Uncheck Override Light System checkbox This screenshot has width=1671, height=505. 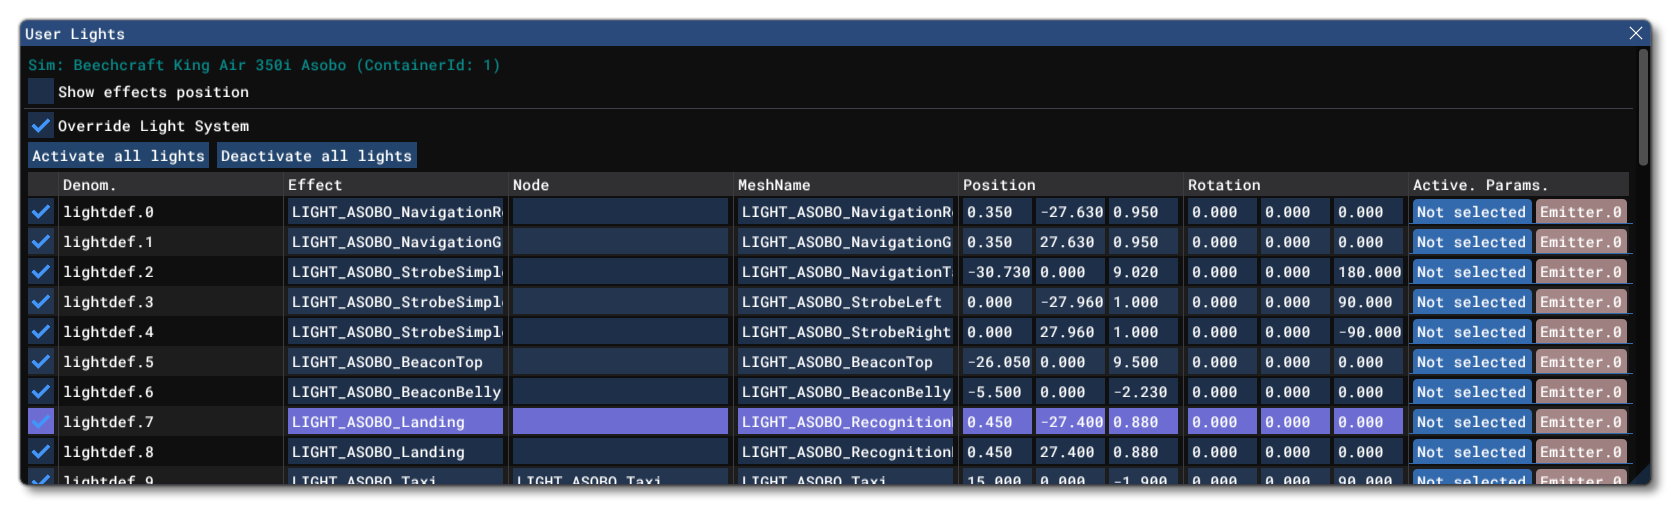coord(41,126)
